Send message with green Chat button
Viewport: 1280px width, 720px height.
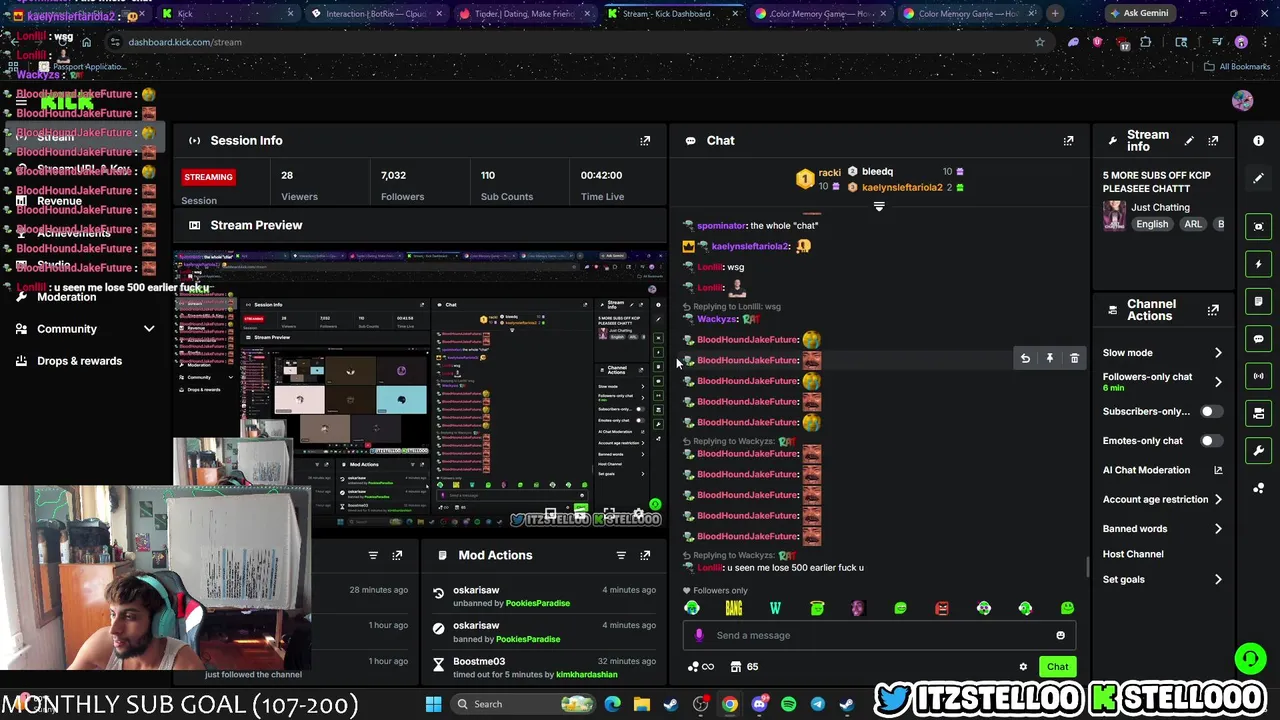coord(1057,667)
